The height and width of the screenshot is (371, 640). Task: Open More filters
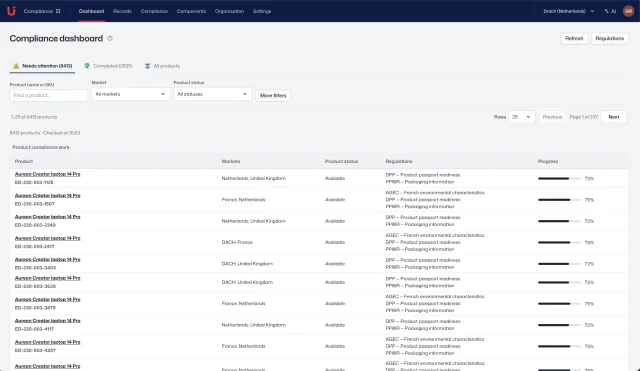(273, 96)
